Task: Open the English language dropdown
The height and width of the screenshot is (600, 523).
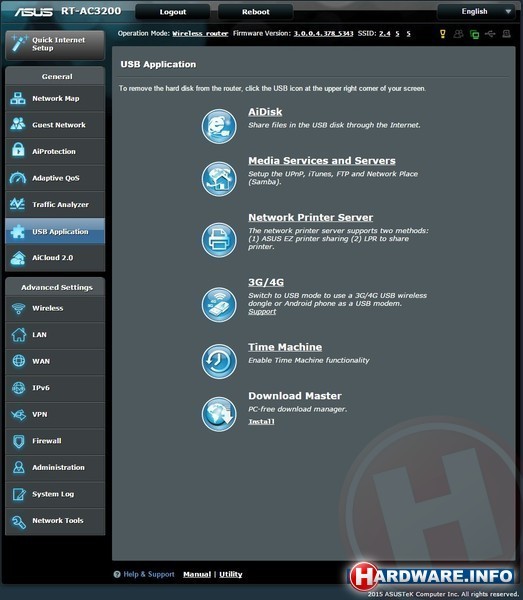Action: tap(476, 12)
